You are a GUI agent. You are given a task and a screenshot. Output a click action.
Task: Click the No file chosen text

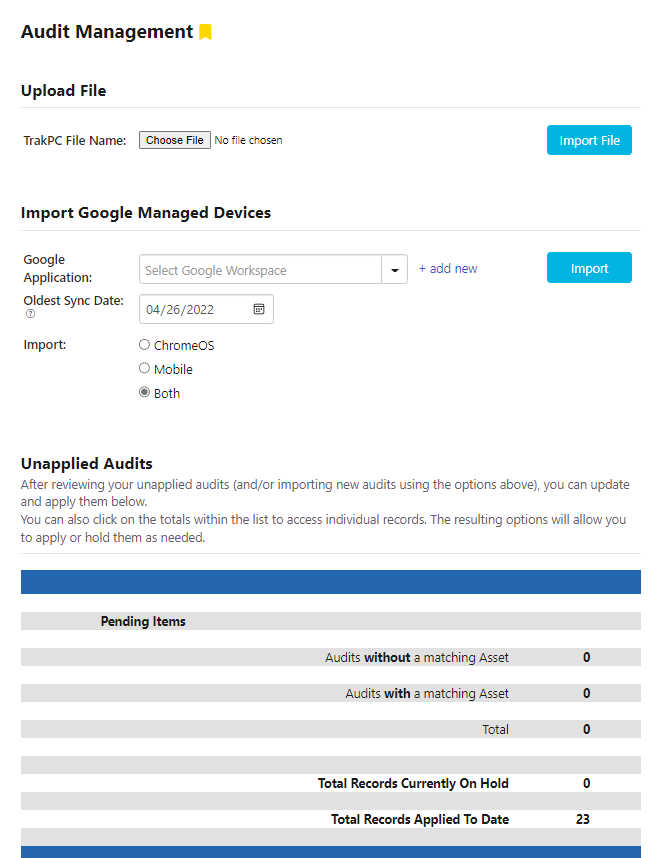pos(249,140)
